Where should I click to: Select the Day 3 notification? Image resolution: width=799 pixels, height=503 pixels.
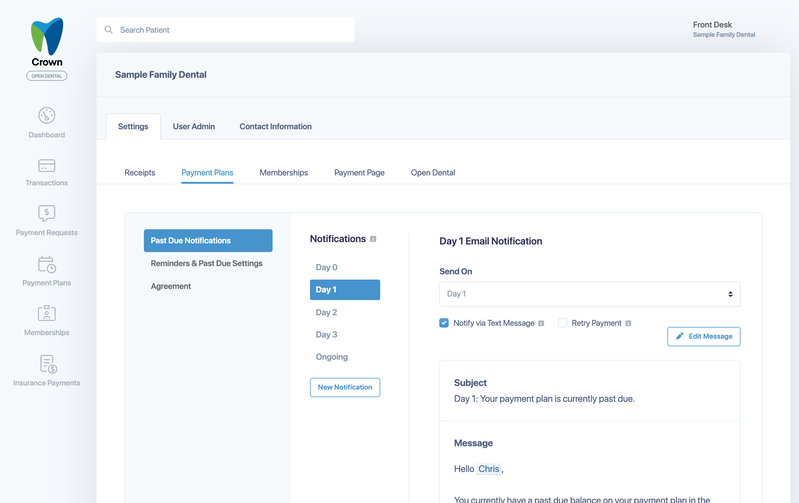click(327, 335)
